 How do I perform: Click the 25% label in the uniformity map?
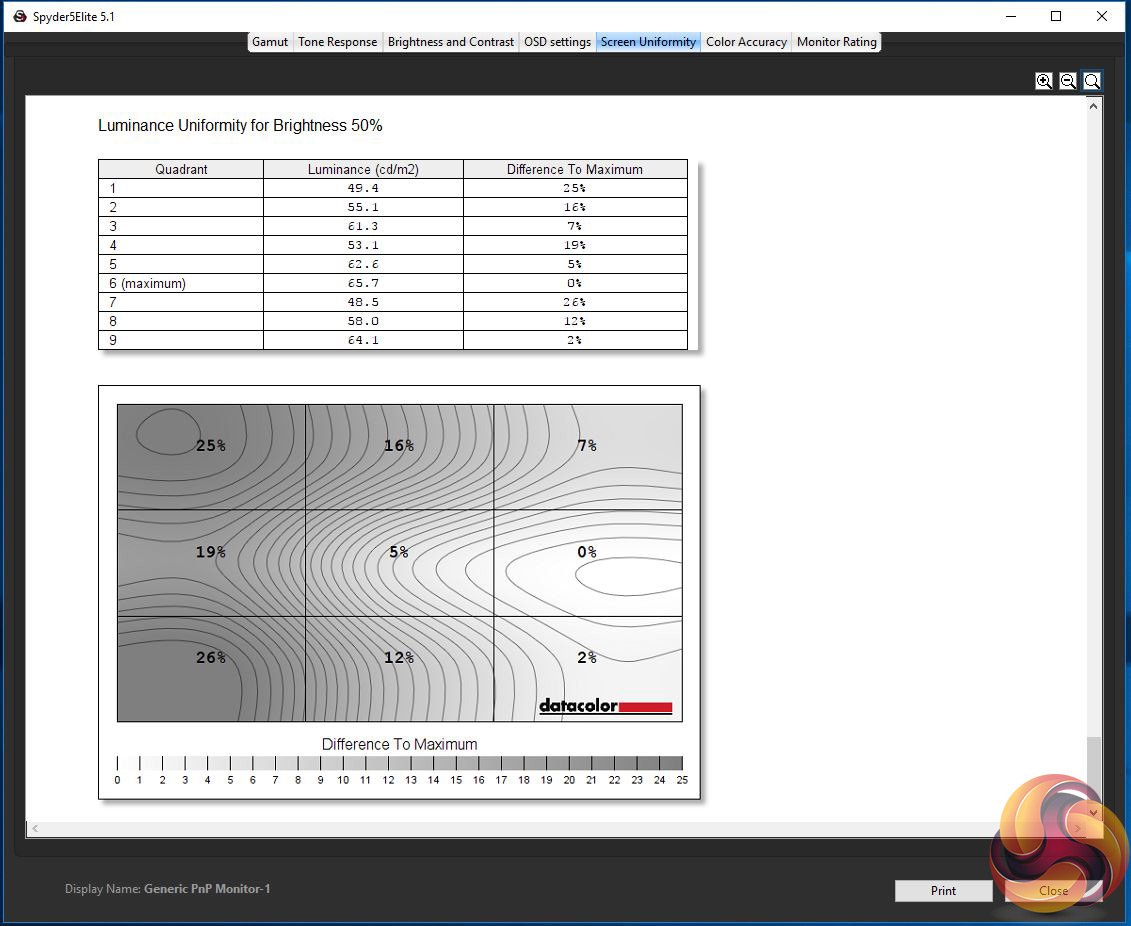click(211, 446)
